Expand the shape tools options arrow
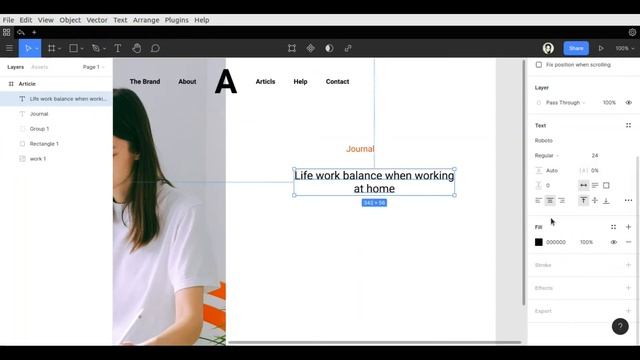The image size is (640, 360). 82,49
